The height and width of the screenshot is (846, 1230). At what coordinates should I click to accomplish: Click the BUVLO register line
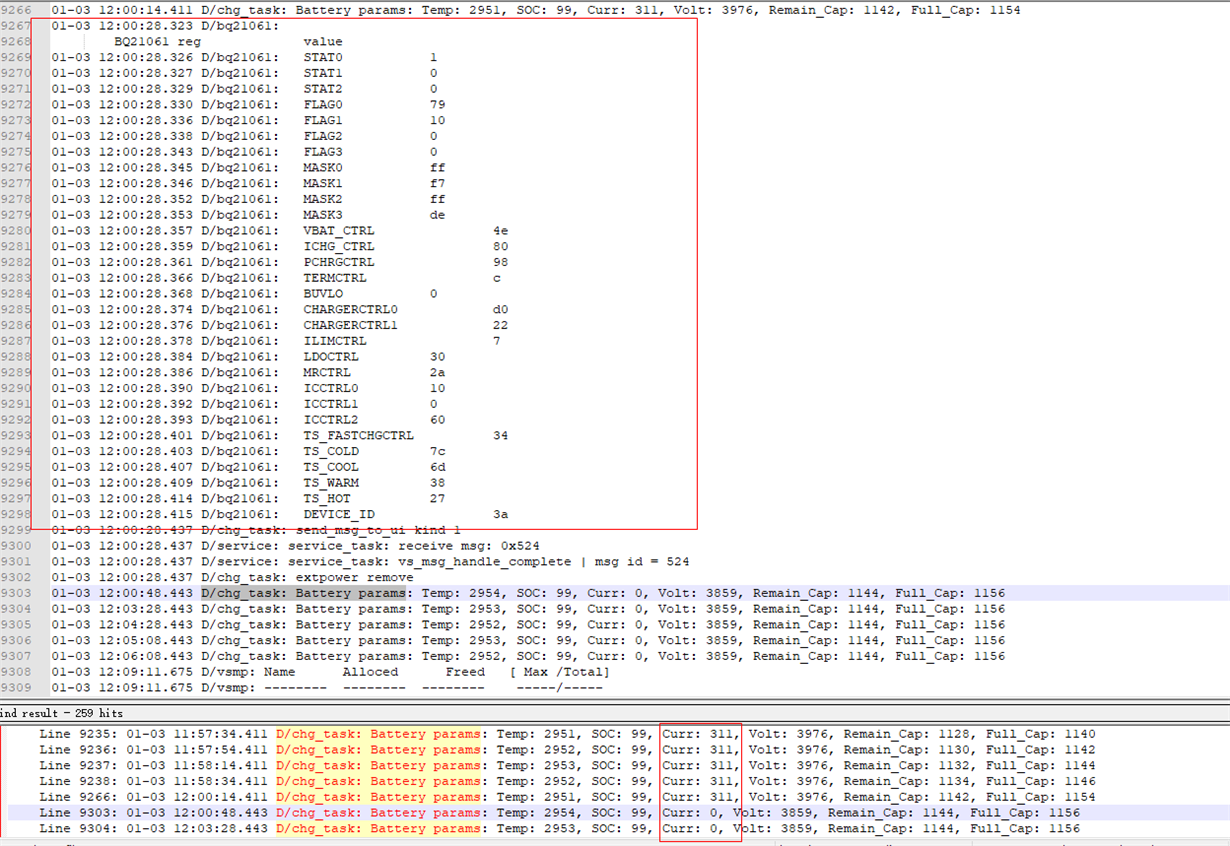[244, 294]
